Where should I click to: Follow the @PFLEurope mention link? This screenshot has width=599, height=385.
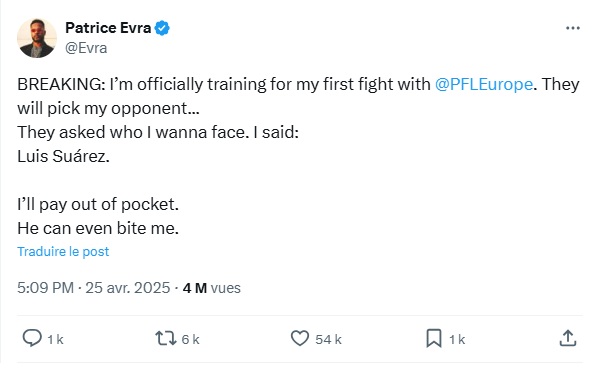484,84
